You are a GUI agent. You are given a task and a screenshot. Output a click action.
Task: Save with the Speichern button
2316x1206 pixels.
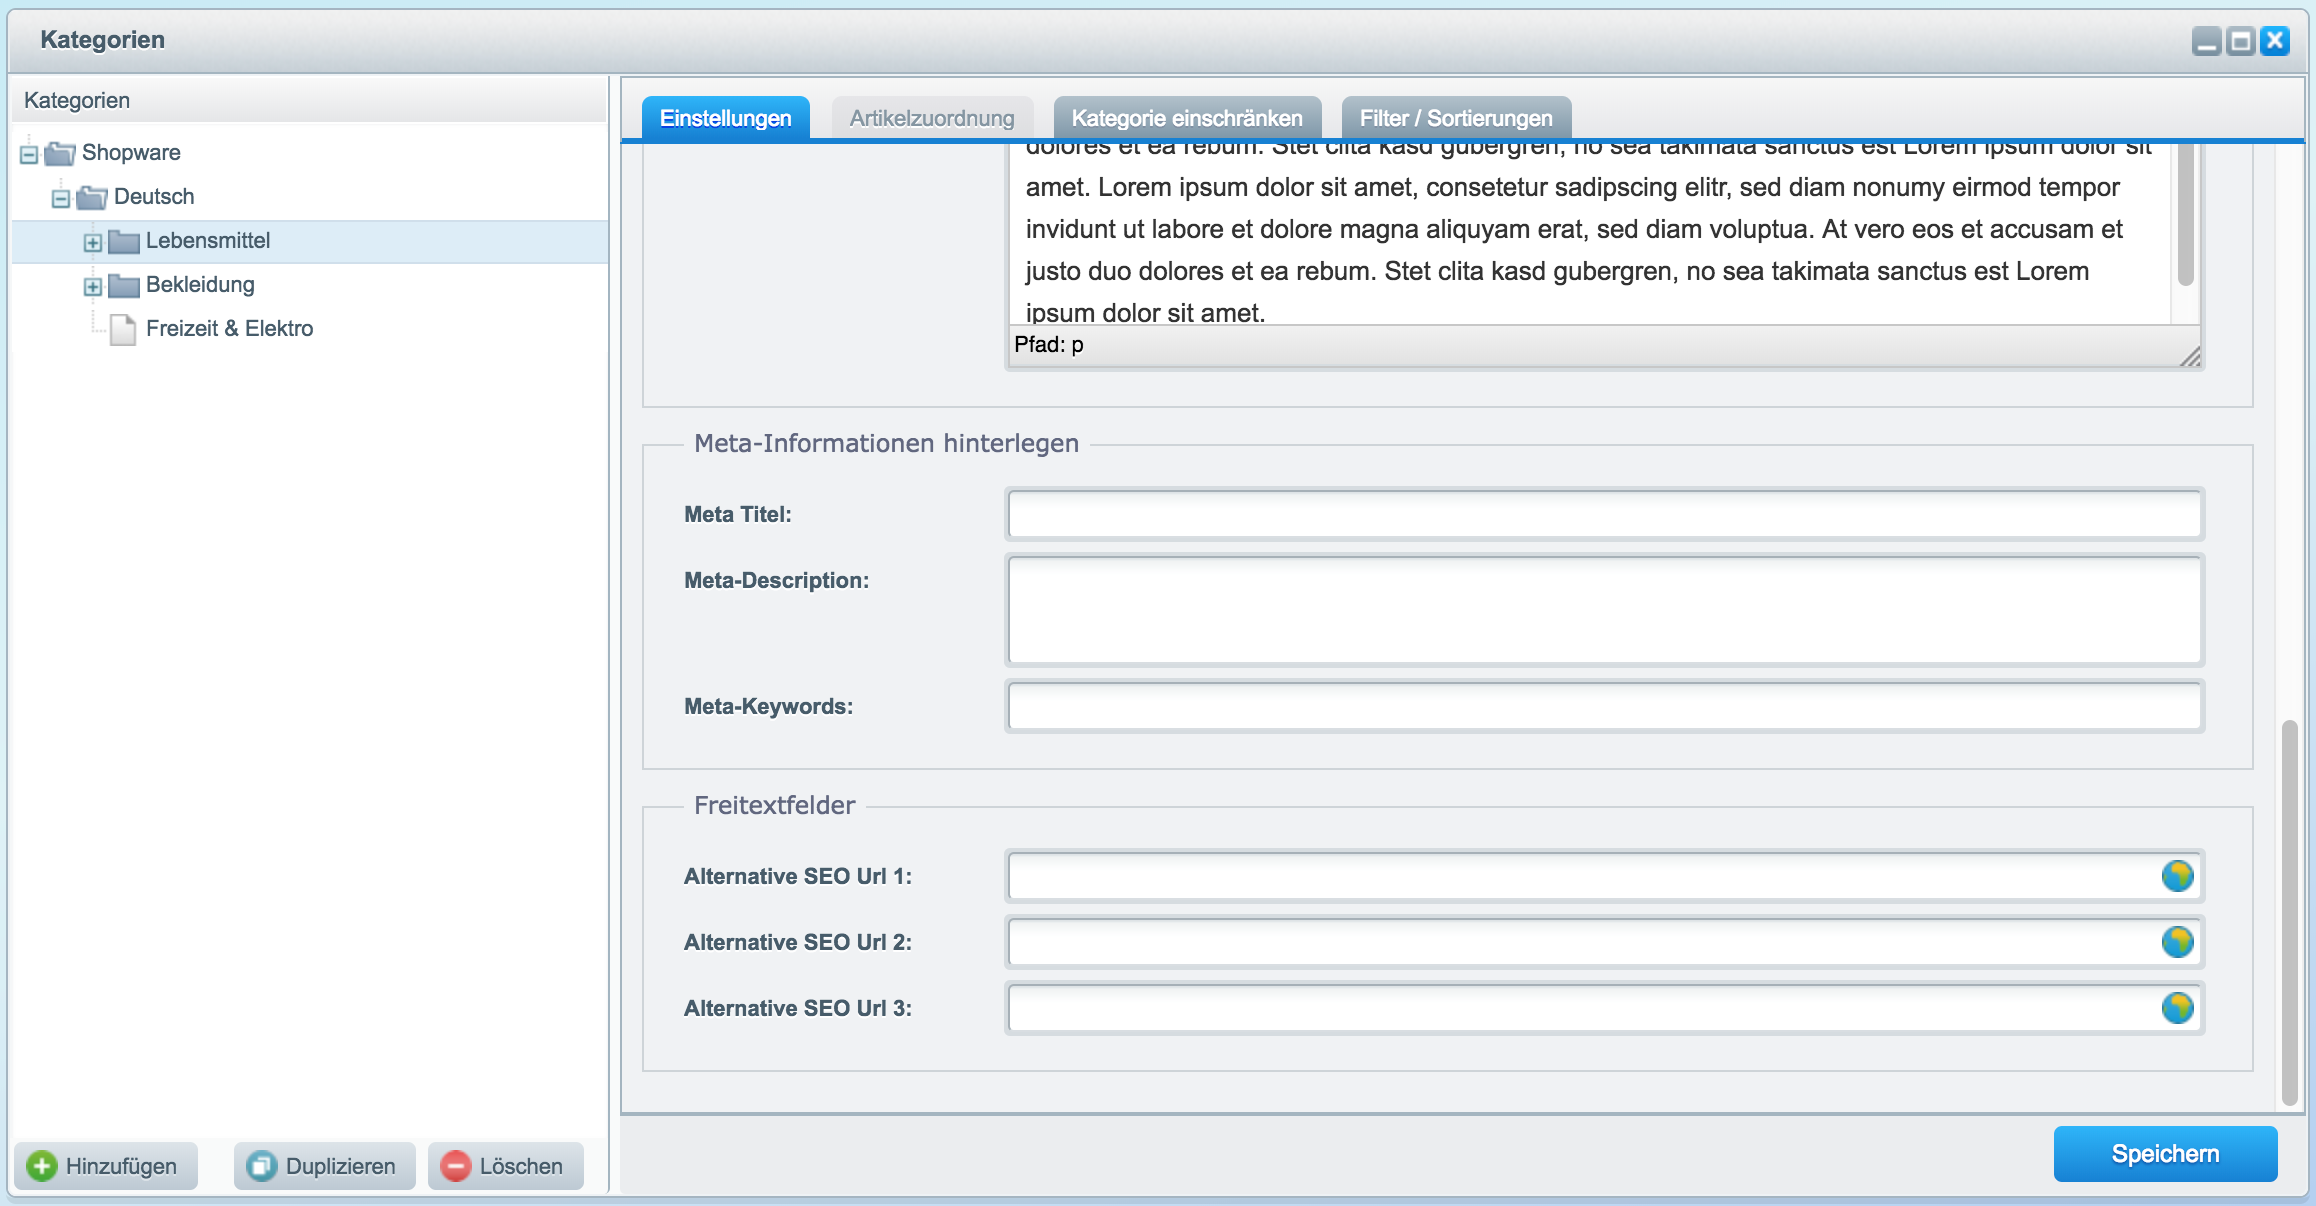2165,1154
